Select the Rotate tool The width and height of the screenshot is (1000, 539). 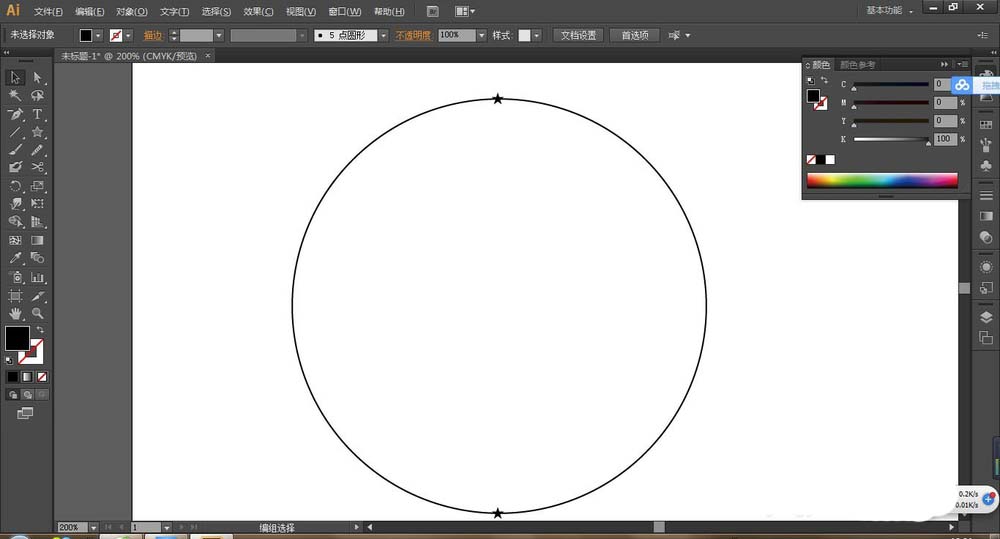pyautogui.click(x=15, y=186)
